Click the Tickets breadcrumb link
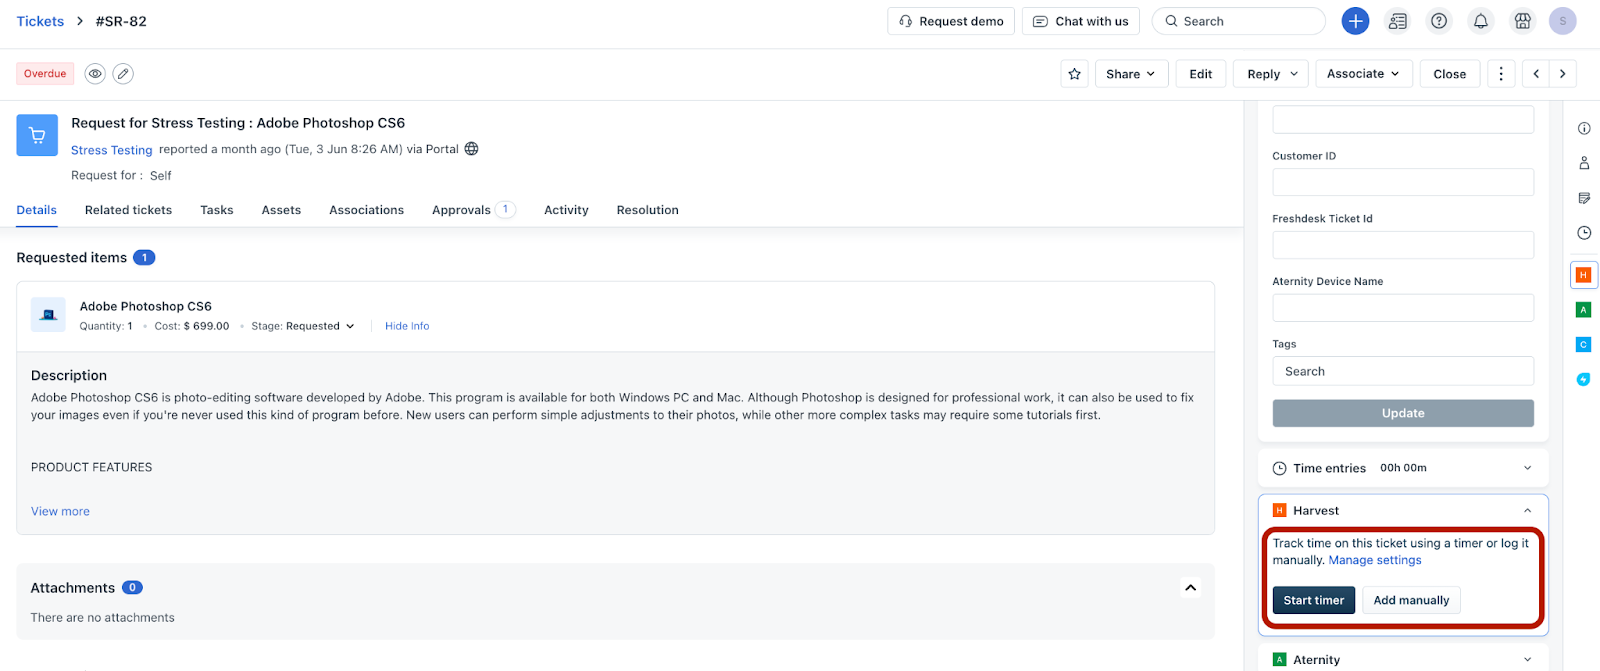Viewport: 1600px width, 671px height. point(40,21)
